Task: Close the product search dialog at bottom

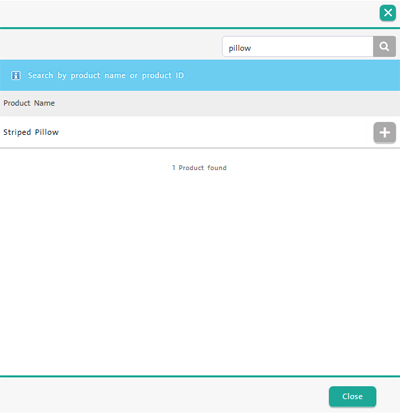Action: coord(352,396)
